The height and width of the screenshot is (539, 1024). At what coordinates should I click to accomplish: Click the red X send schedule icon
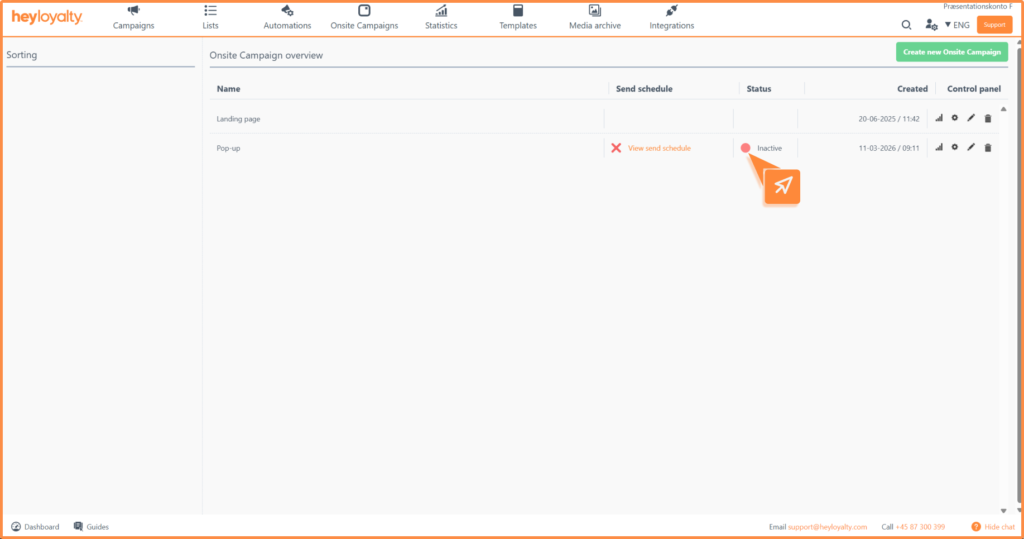click(x=616, y=148)
